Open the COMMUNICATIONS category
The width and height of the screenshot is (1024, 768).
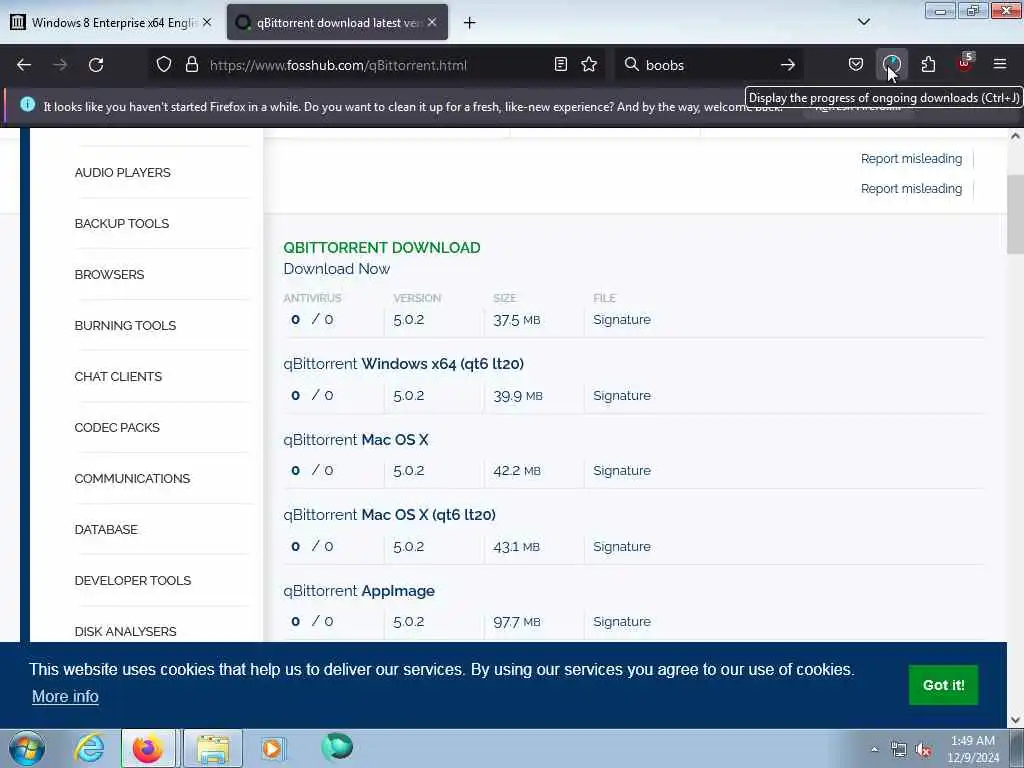[x=132, y=478]
